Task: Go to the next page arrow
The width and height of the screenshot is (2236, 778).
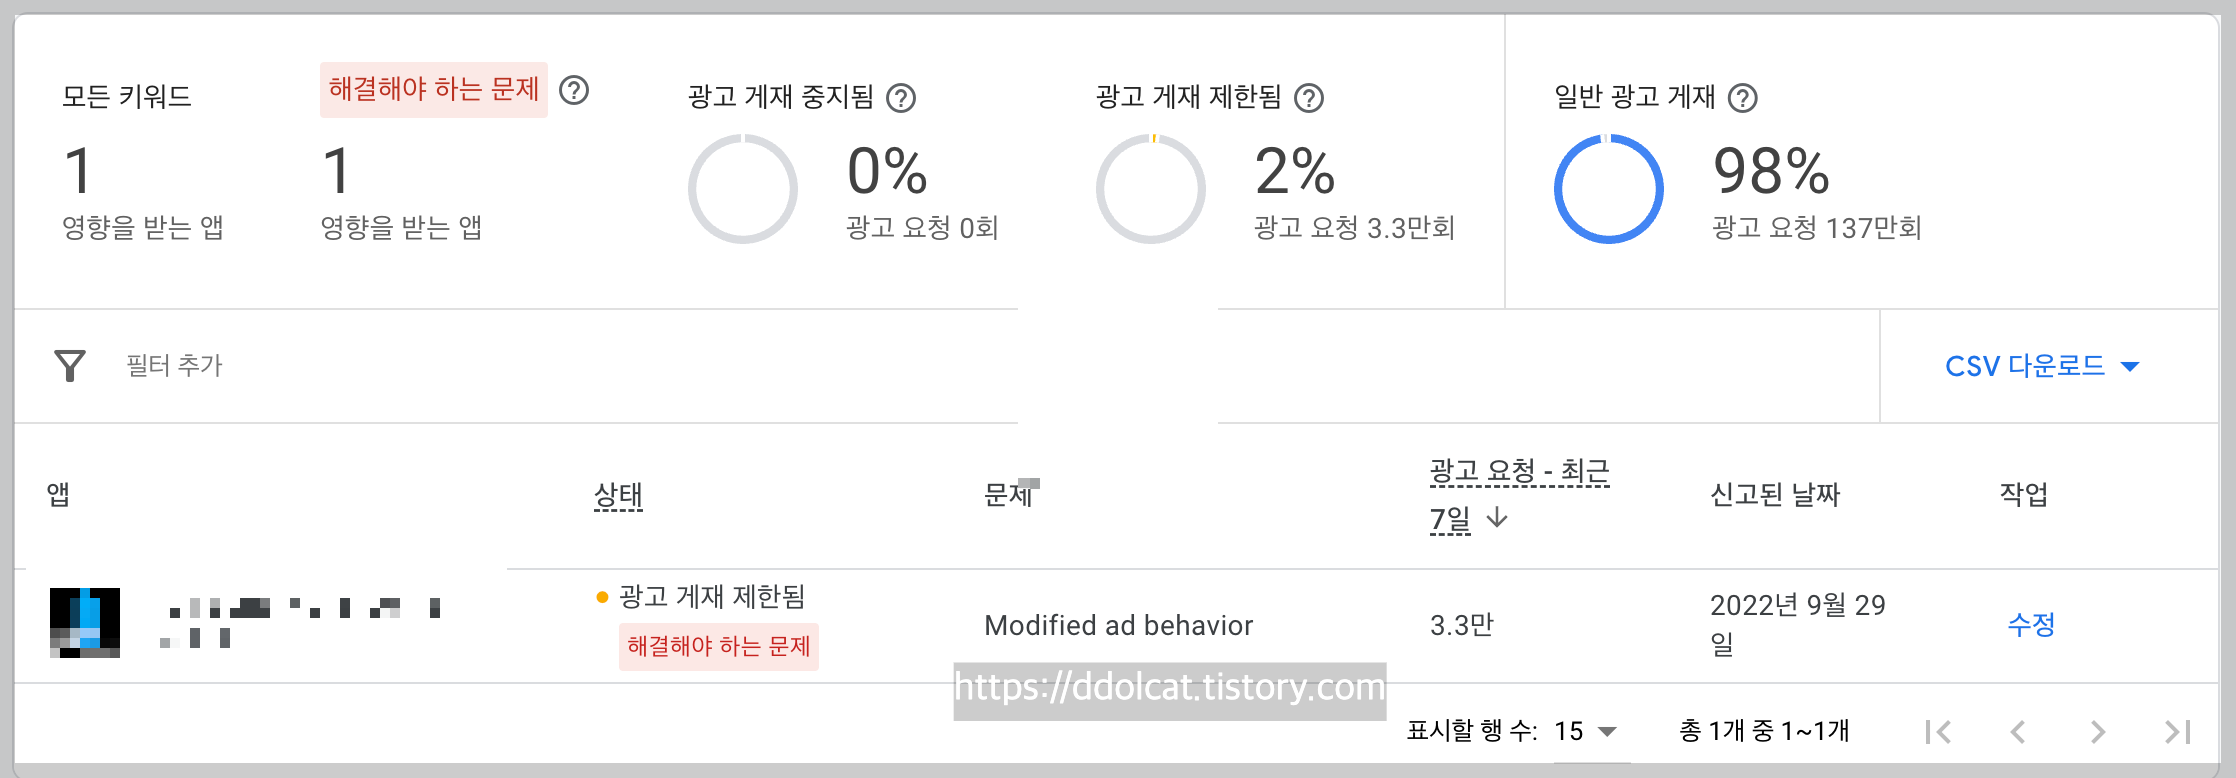Action: tap(2098, 732)
